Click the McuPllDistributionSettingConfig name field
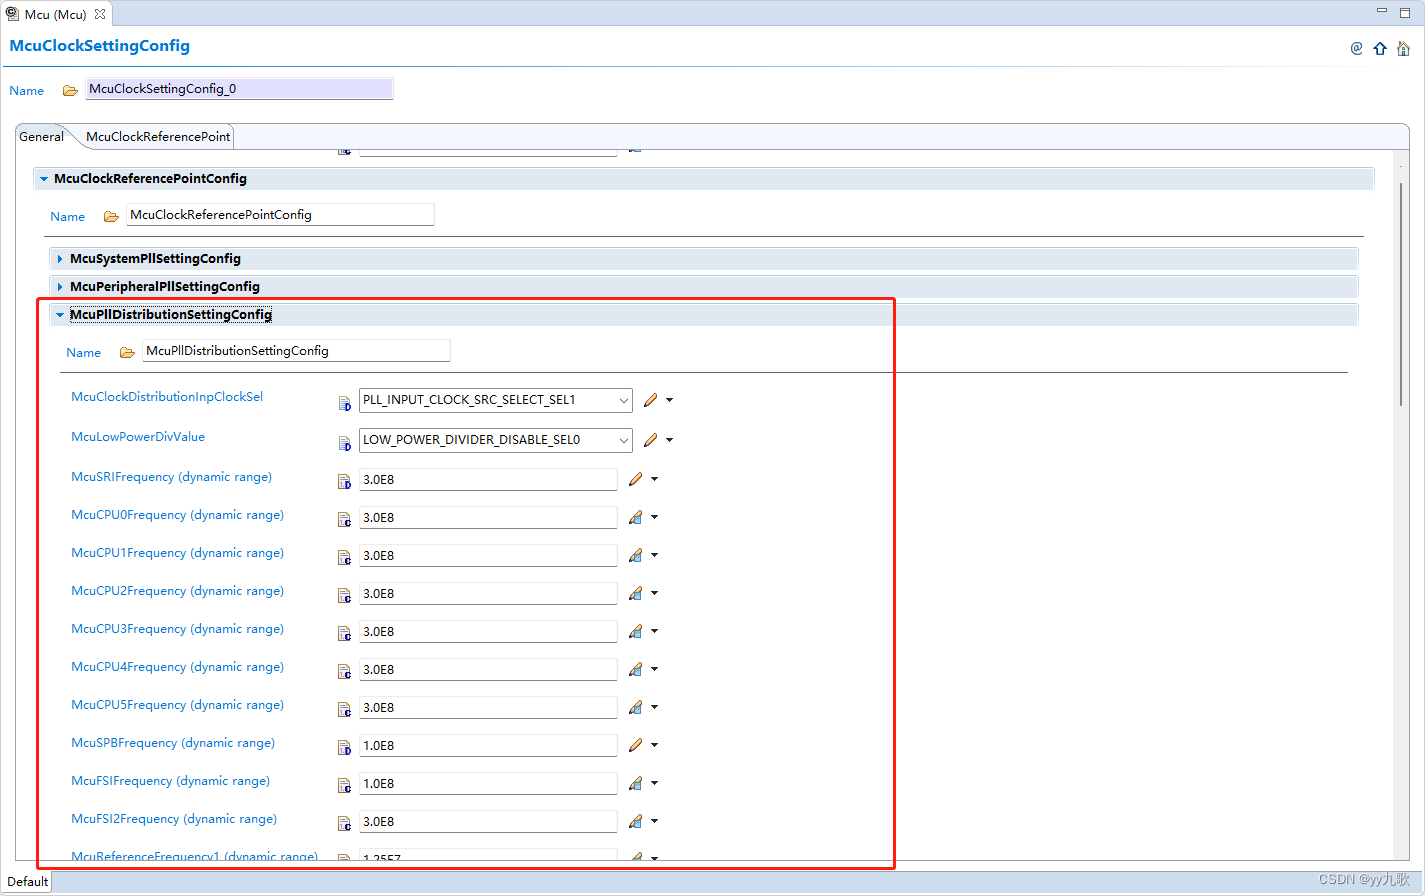The width and height of the screenshot is (1425, 896). point(296,351)
